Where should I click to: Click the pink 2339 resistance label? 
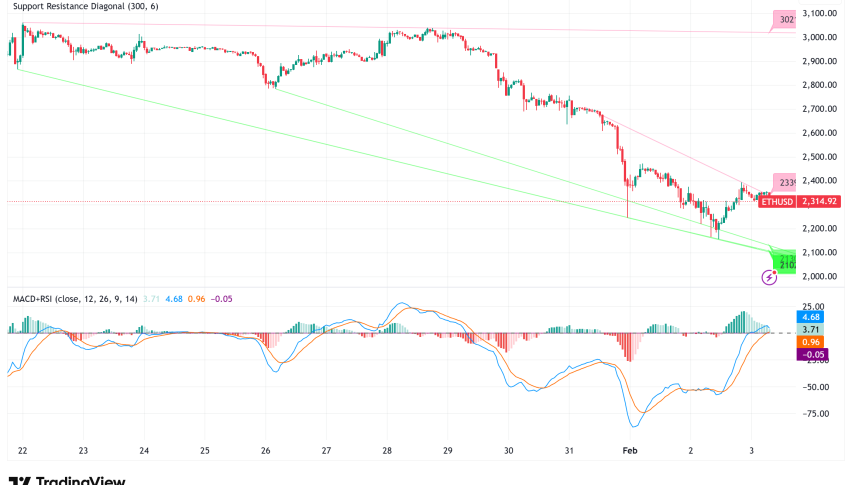[x=786, y=182]
